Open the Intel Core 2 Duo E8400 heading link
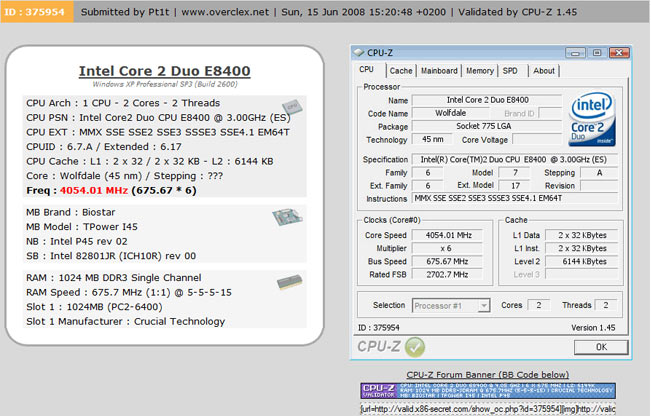This screenshot has width=651, height=416. (164, 71)
